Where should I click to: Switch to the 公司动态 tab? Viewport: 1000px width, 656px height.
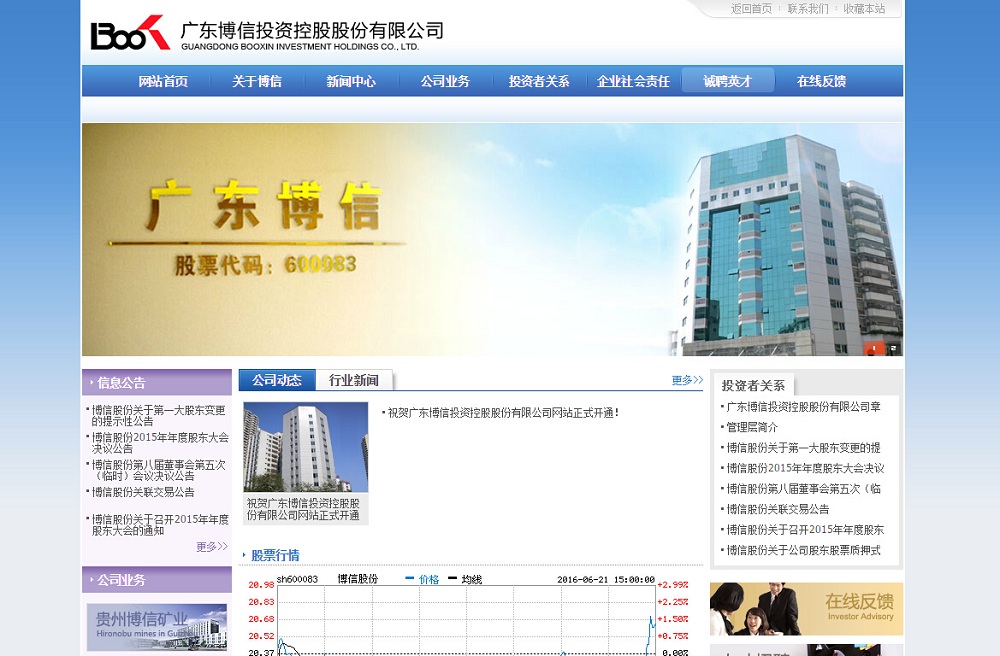click(277, 380)
